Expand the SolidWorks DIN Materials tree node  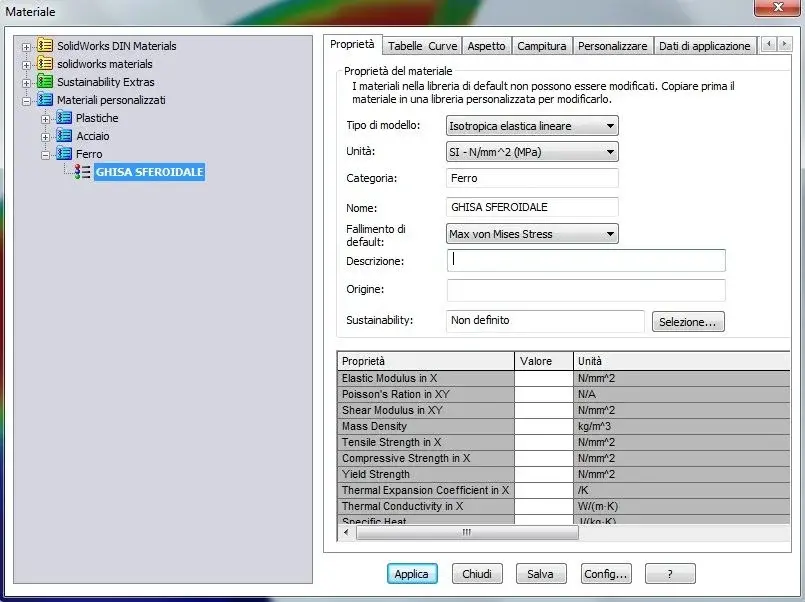click(27, 47)
